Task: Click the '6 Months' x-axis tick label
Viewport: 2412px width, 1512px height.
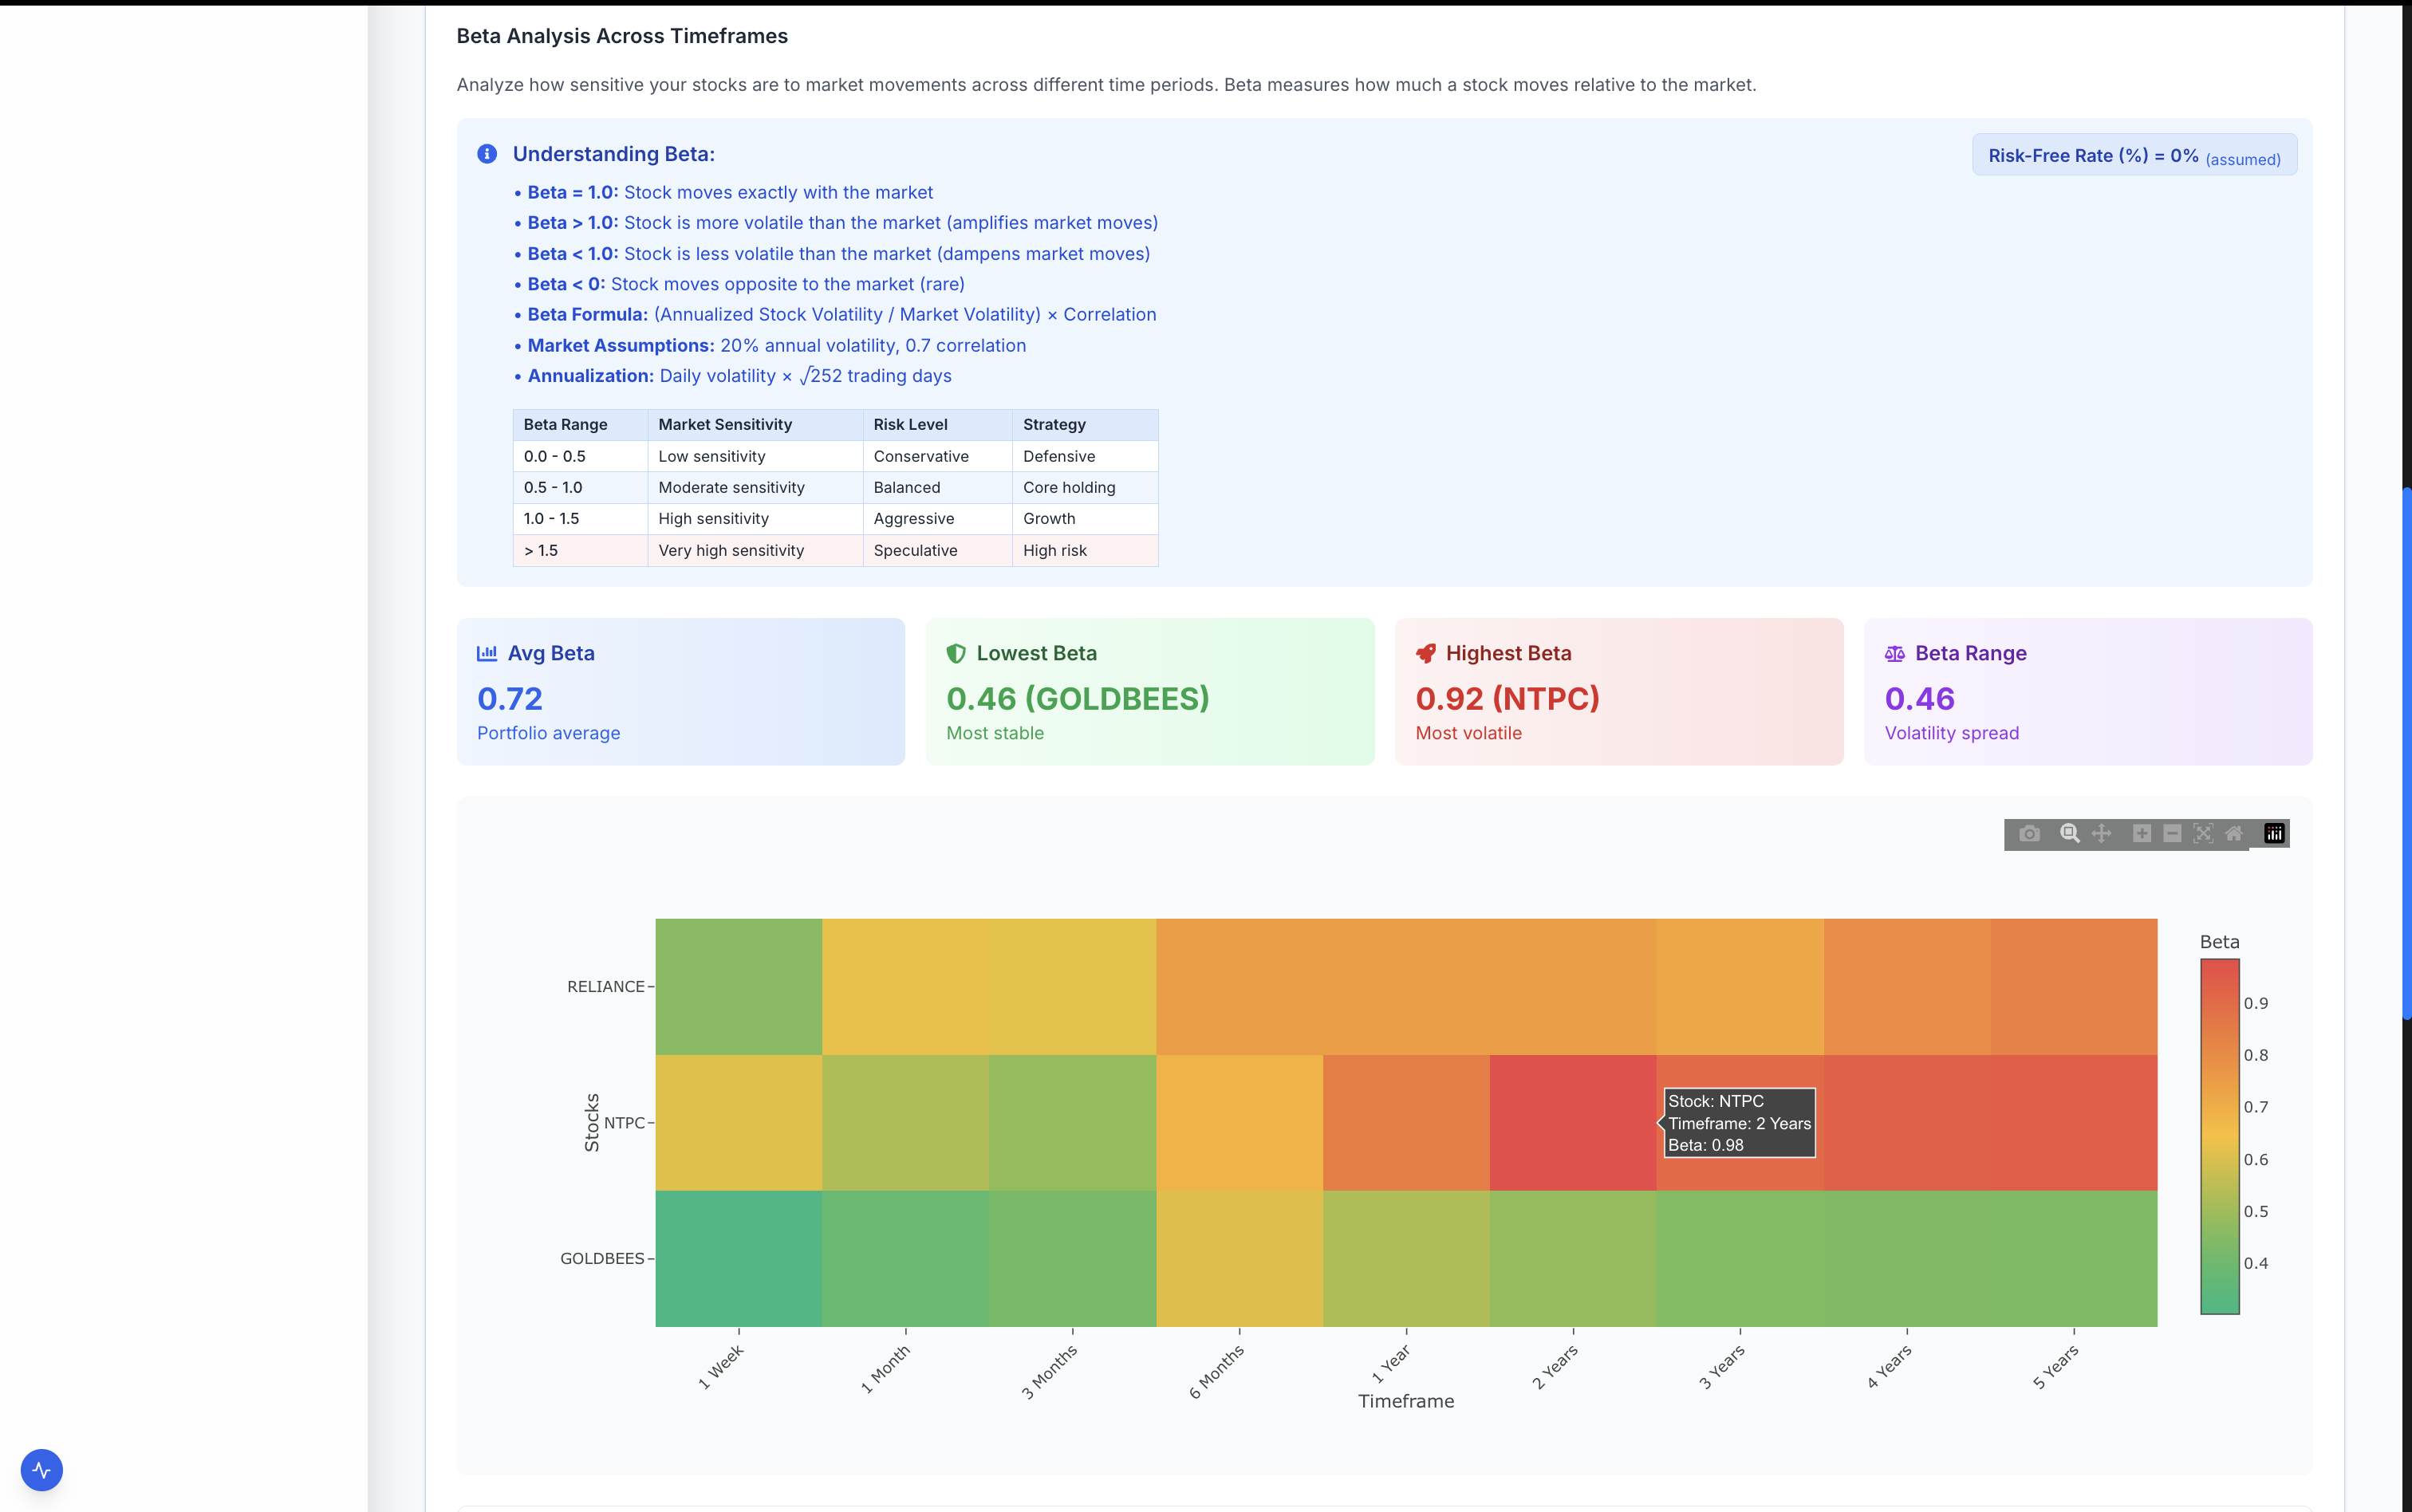Action: [1216, 1371]
